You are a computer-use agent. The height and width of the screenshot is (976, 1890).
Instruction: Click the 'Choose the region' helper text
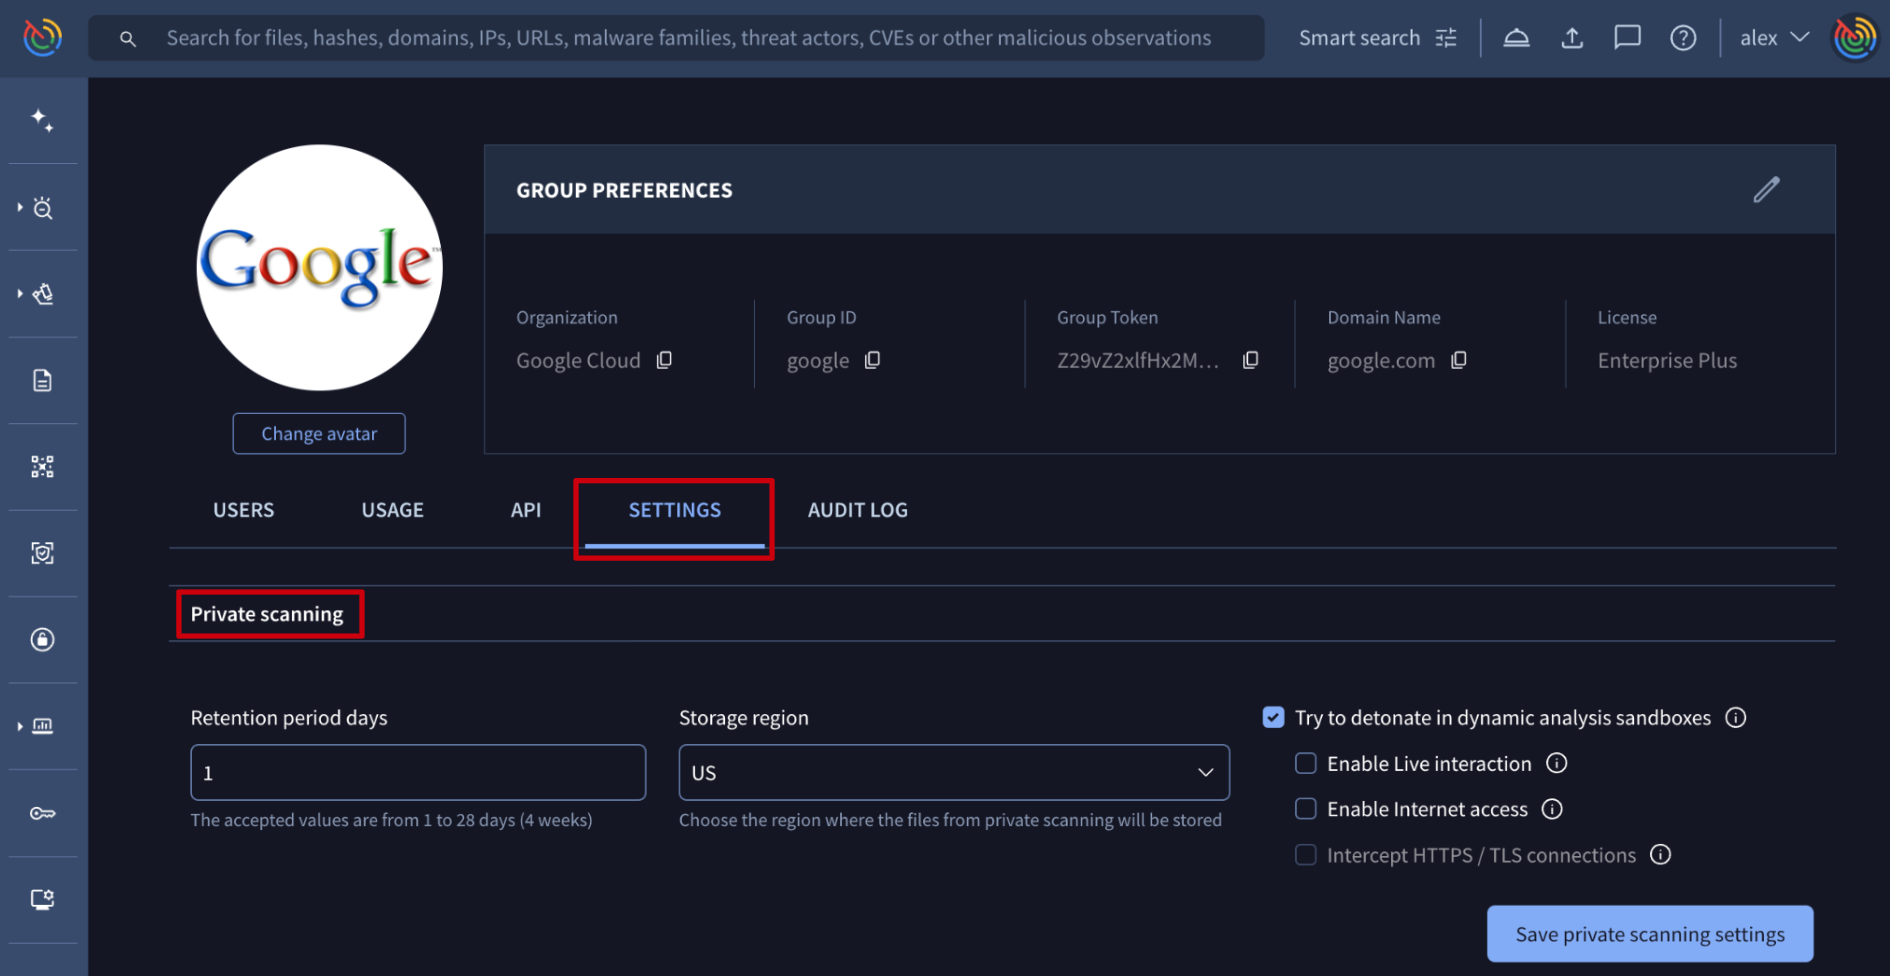click(950, 820)
